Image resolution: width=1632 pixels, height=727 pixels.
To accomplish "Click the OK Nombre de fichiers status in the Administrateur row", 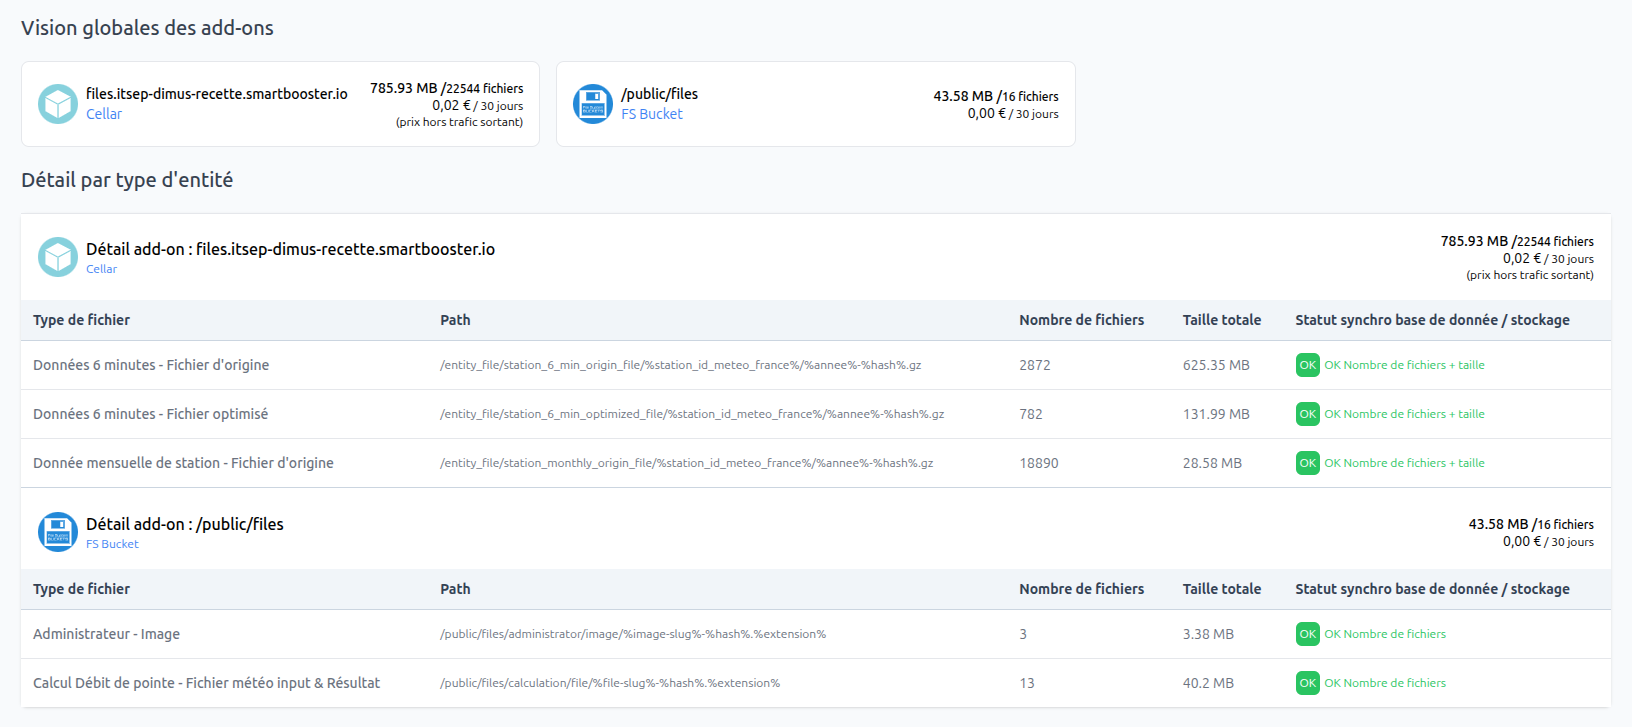I will point(1385,634).
